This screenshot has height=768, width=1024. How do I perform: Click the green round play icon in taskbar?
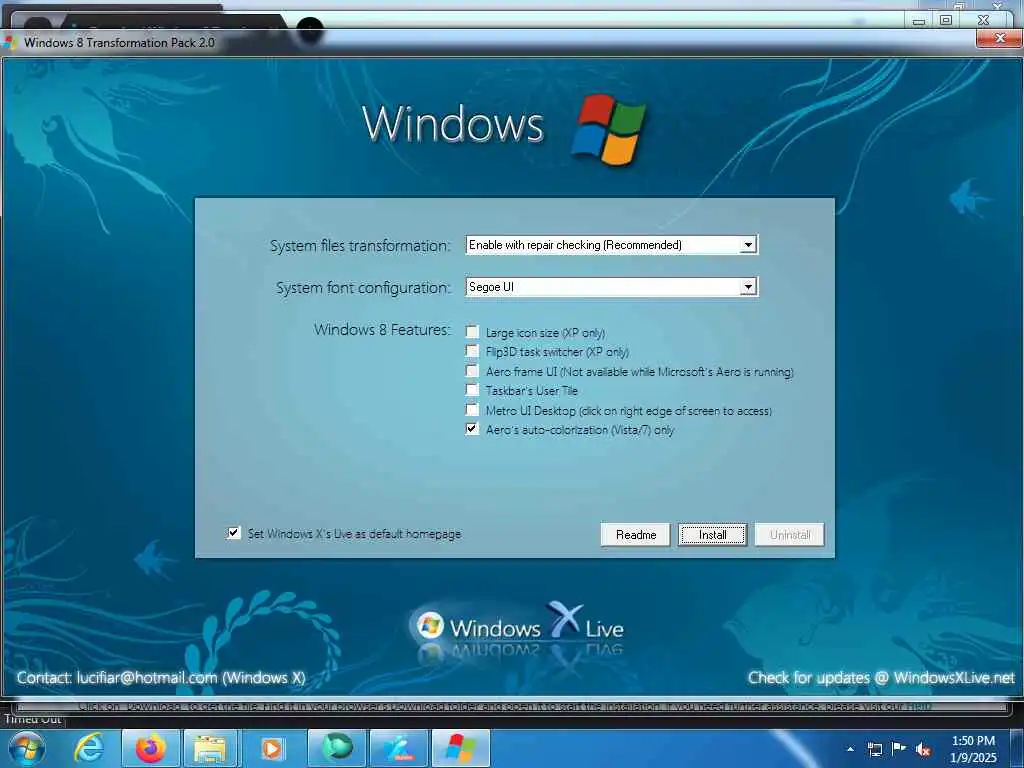(x=337, y=748)
